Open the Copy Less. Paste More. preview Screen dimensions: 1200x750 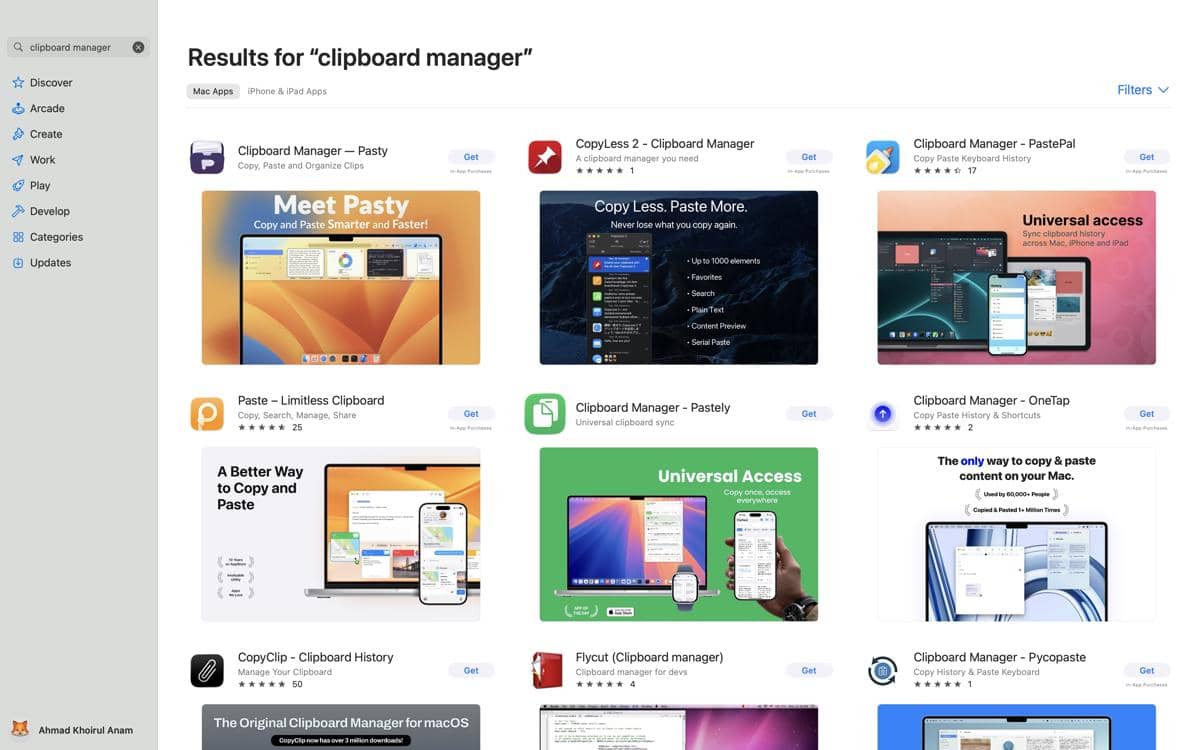[679, 278]
